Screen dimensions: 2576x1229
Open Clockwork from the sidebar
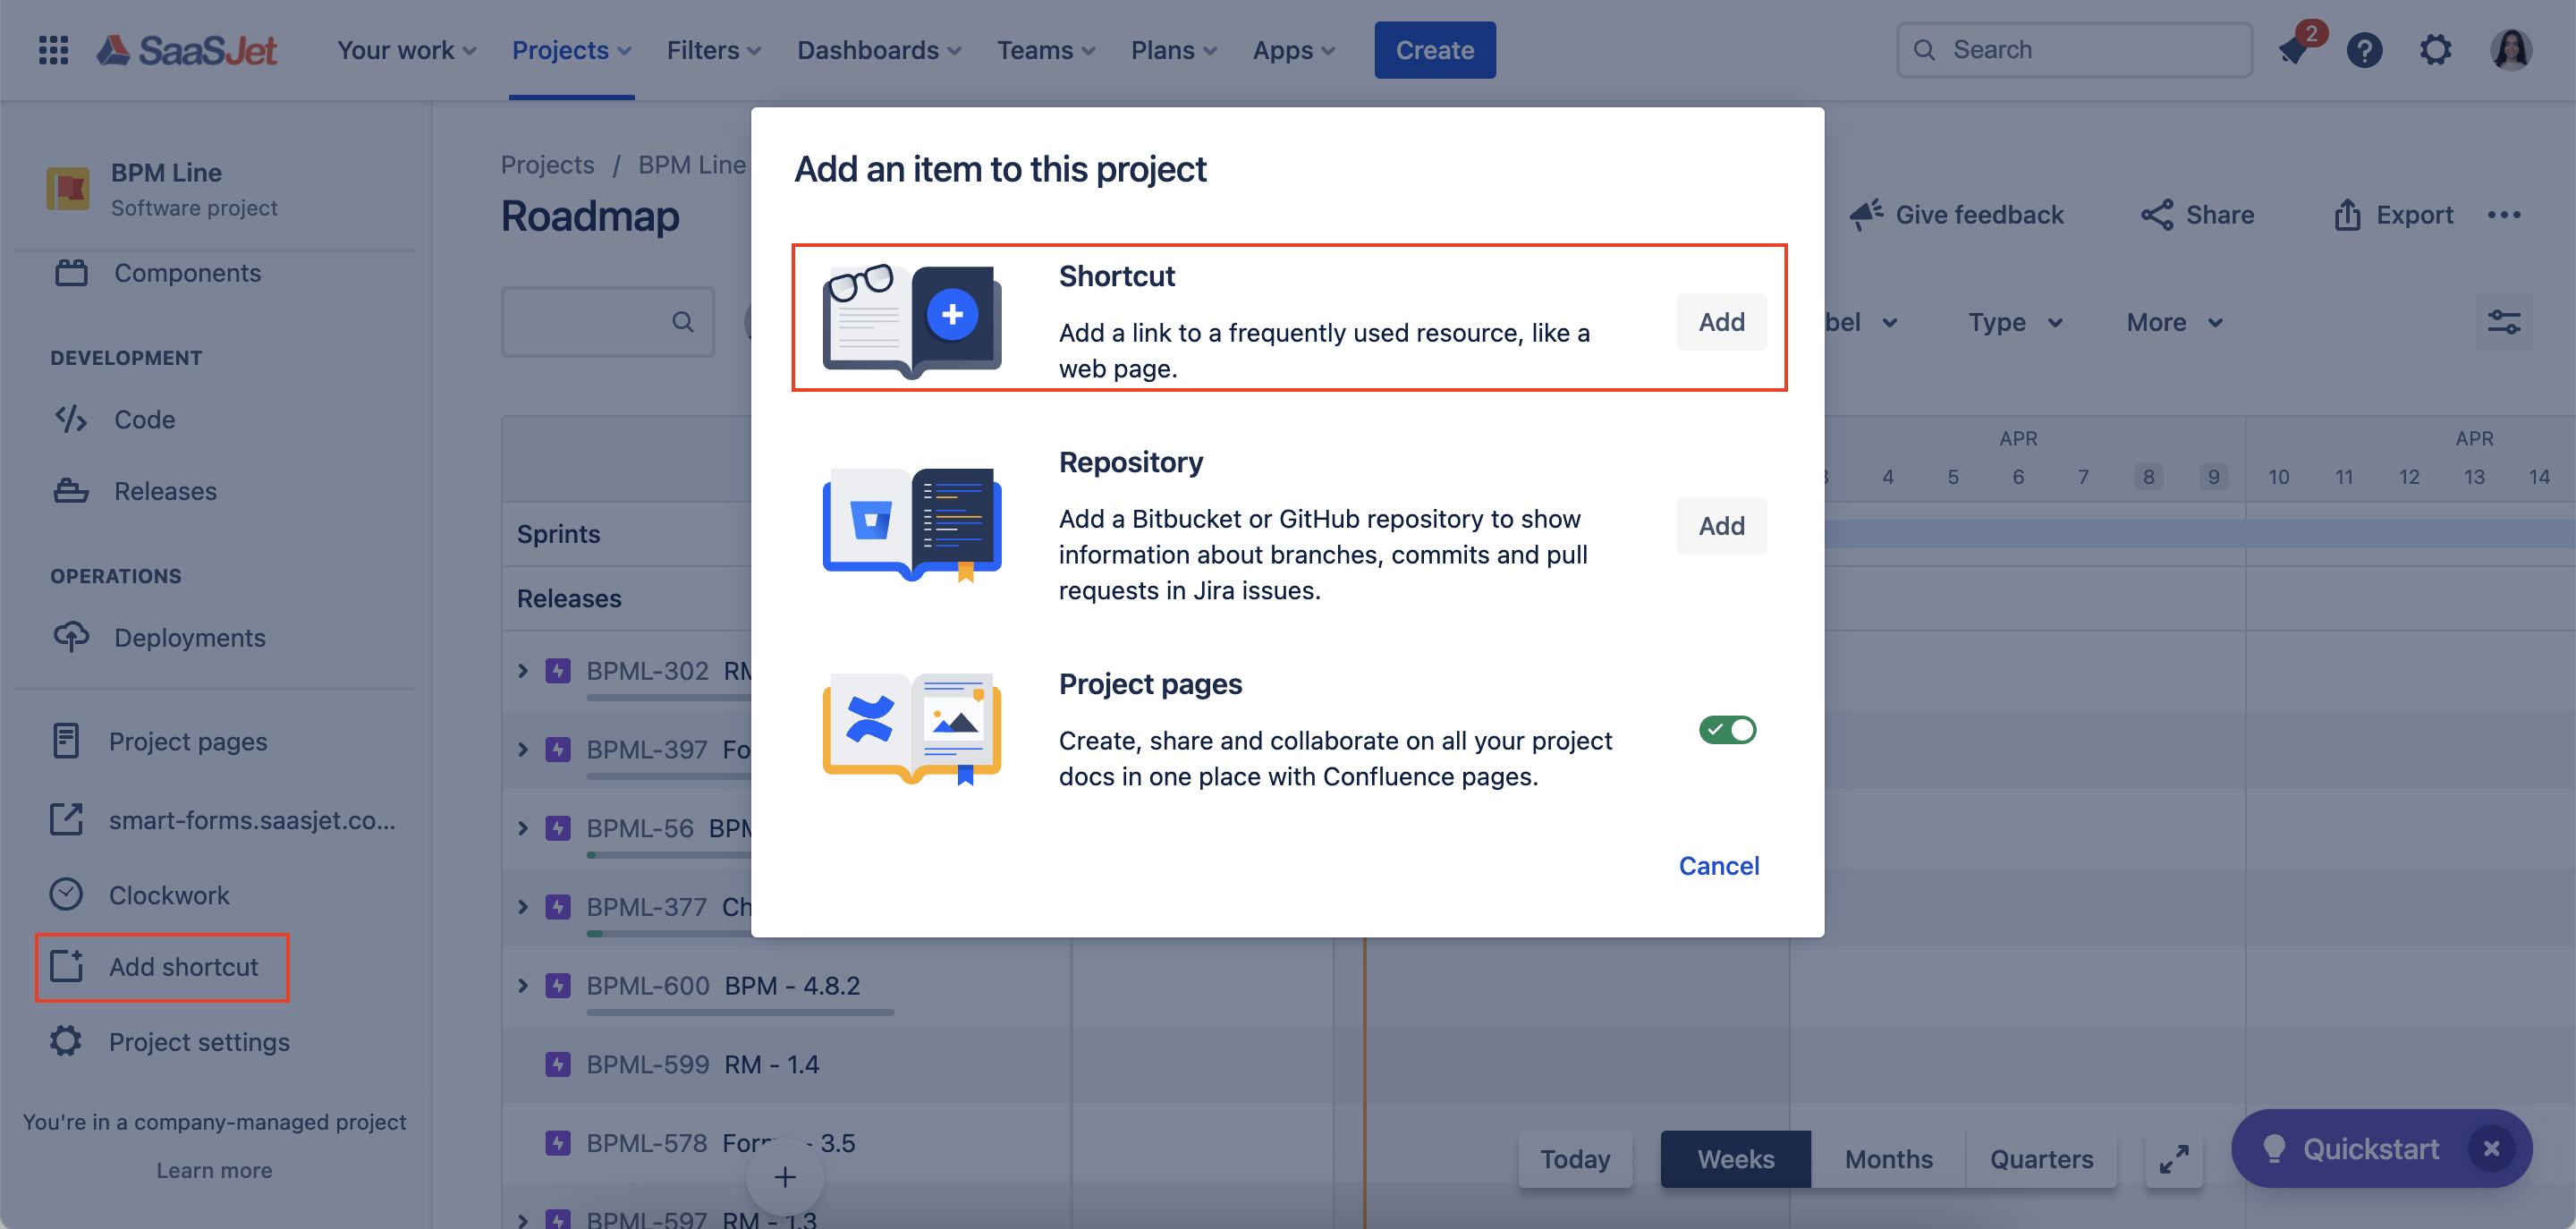click(x=168, y=895)
